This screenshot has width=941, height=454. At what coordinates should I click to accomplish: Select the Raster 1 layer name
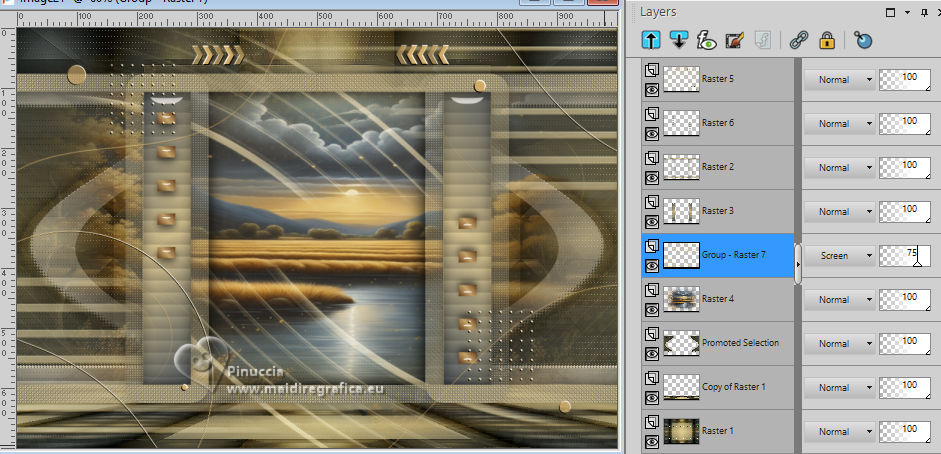tap(718, 431)
